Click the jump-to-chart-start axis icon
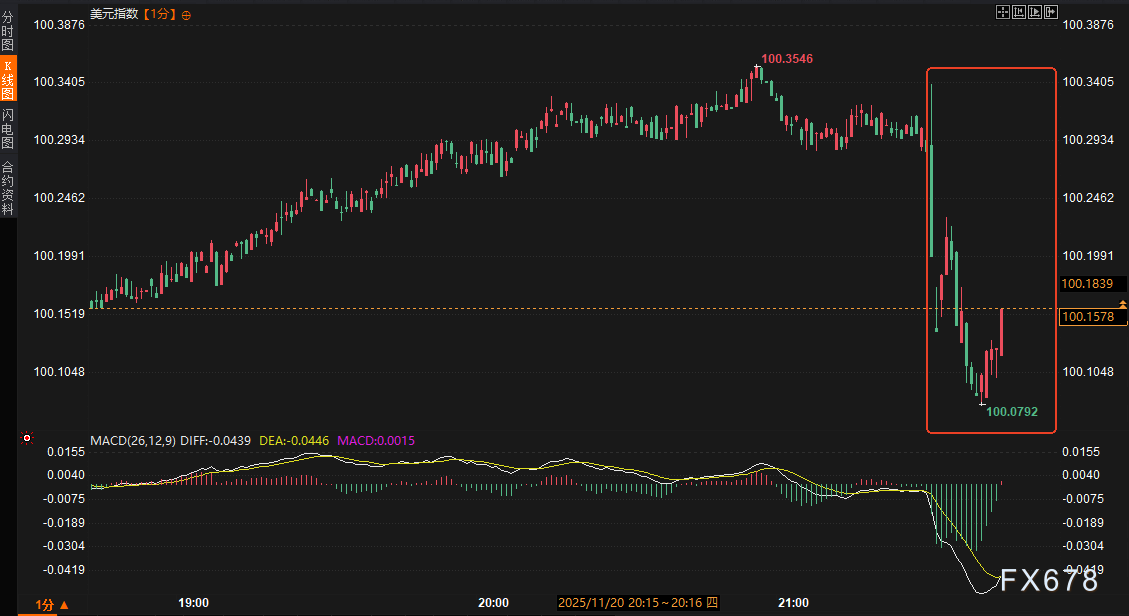Image resolution: width=1129 pixels, height=616 pixels. click(1019, 12)
